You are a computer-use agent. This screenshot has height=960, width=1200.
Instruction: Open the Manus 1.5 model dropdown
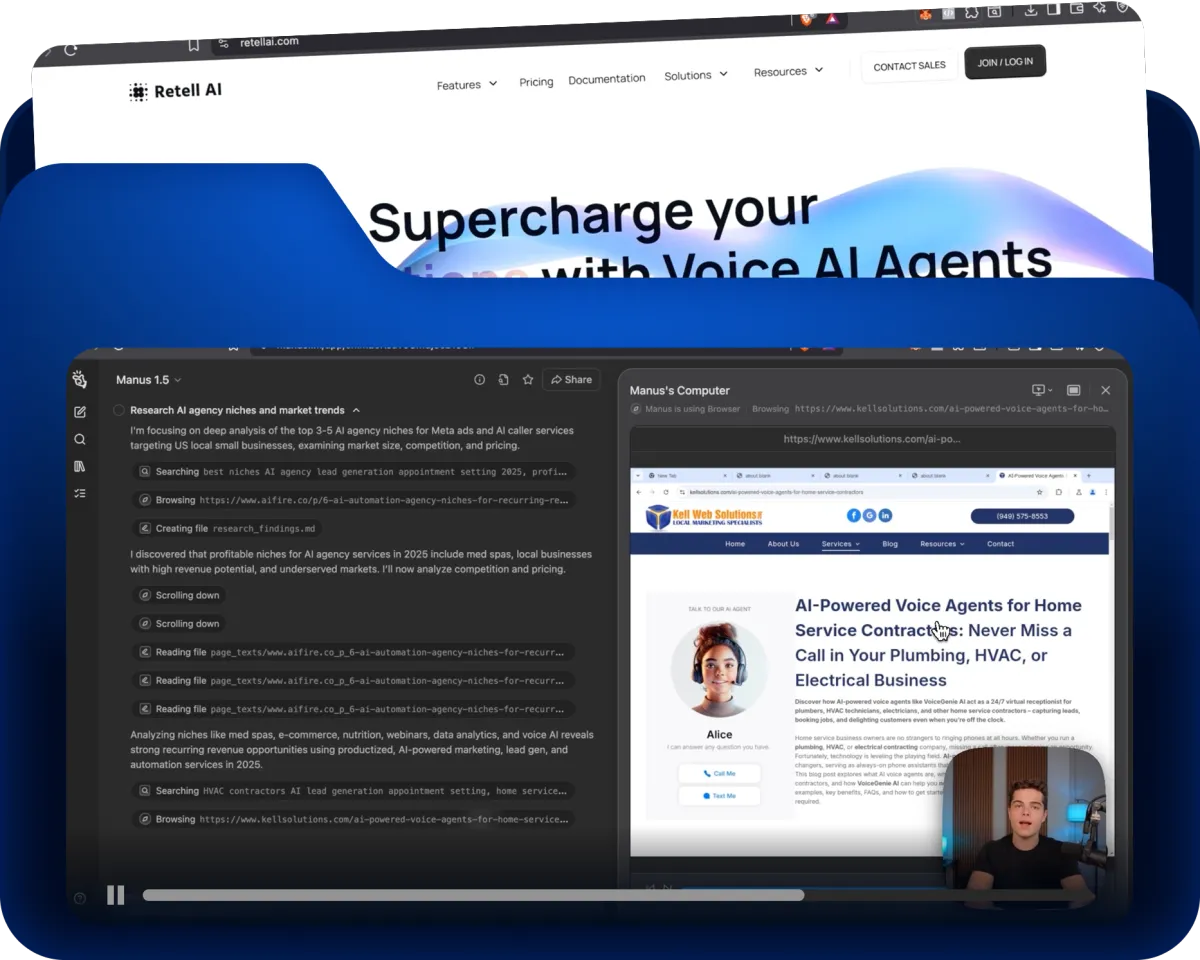(149, 380)
